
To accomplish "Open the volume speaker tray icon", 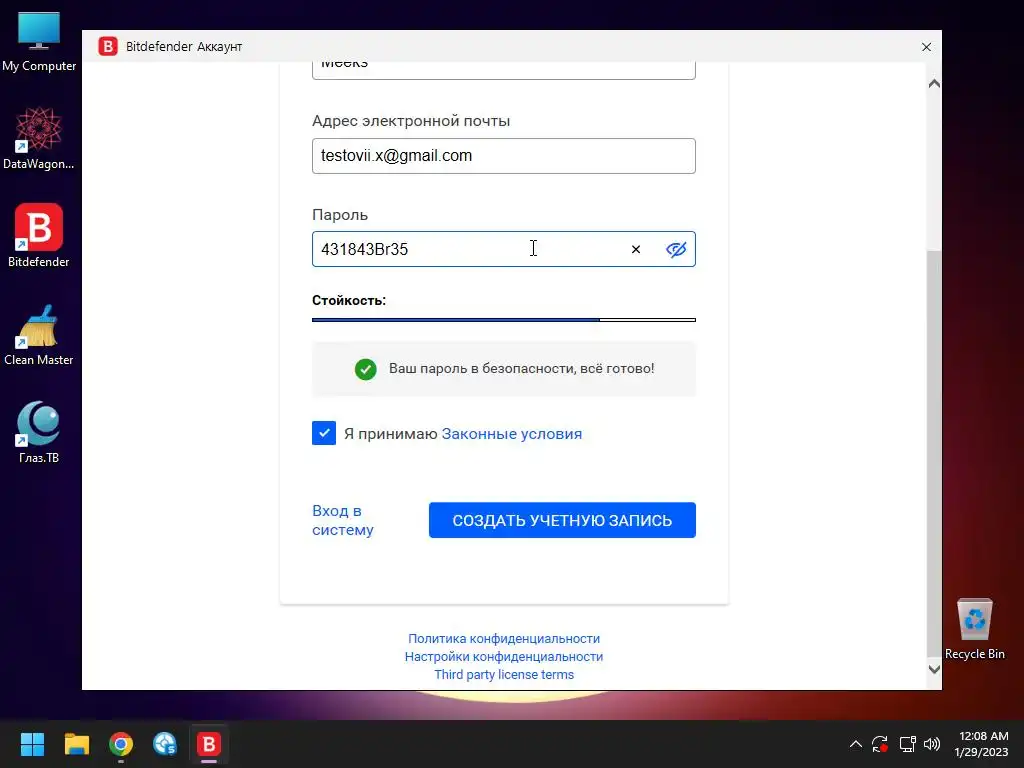I will 932,744.
